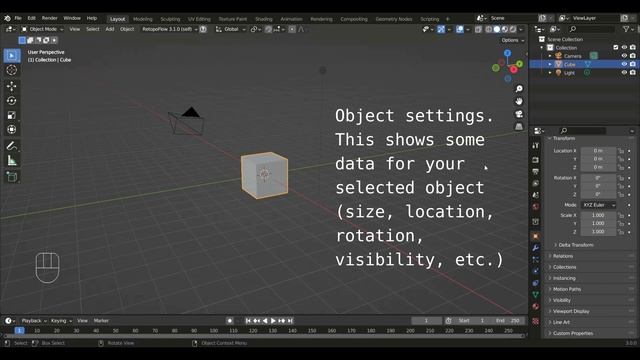Click the current frame number field
The height and width of the screenshot is (360, 640).
point(426,321)
